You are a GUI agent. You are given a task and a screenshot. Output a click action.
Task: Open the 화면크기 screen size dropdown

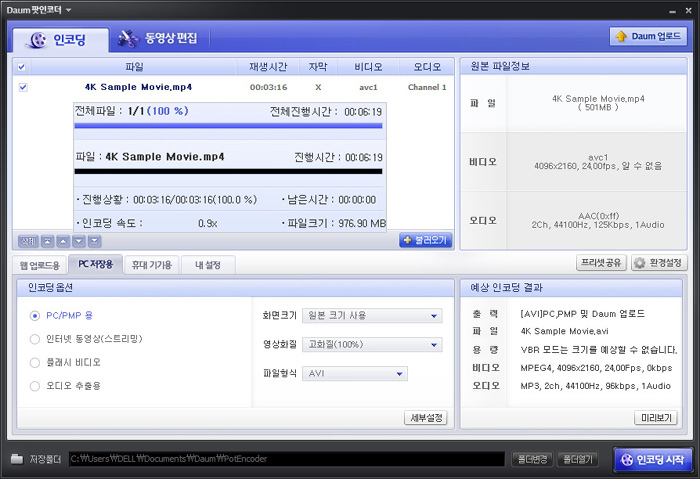coord(372,316)
